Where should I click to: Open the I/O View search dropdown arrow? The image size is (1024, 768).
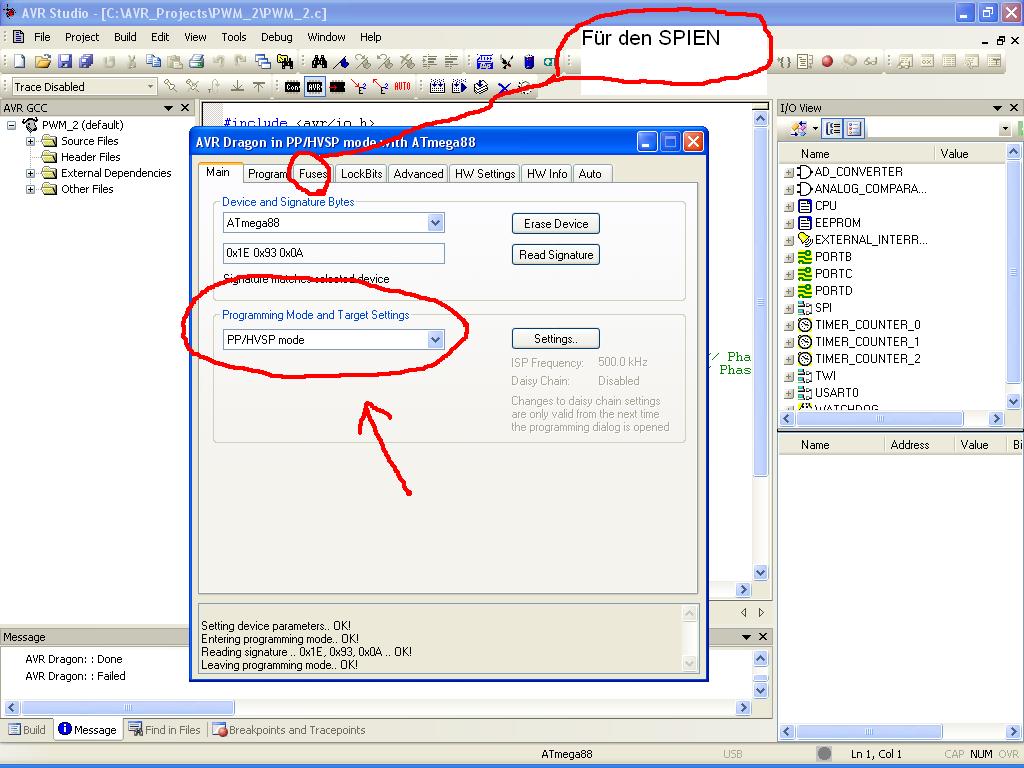tap(1005, 129)
